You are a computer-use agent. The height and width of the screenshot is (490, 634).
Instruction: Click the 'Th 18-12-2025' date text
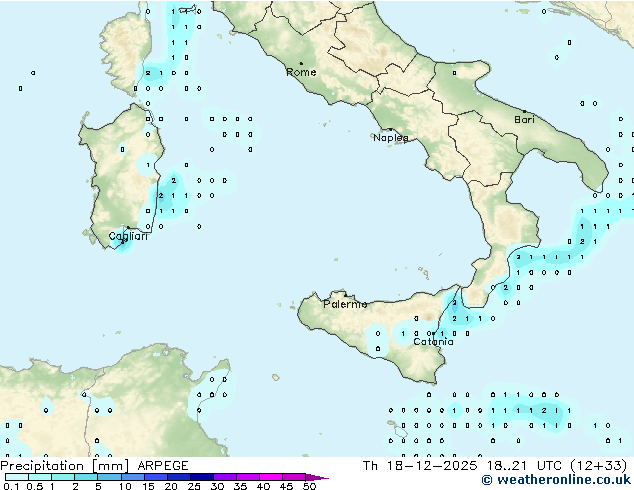coord(419,466)
